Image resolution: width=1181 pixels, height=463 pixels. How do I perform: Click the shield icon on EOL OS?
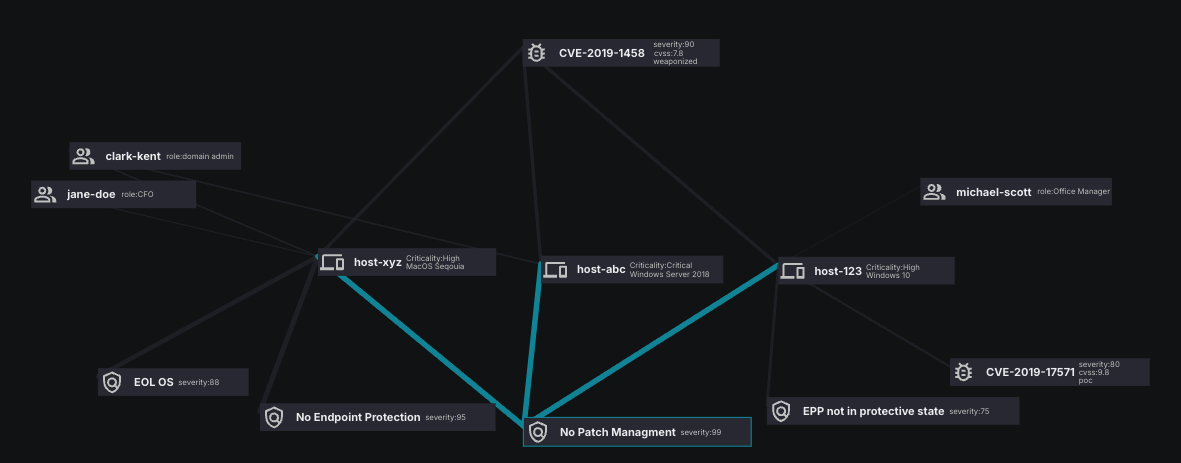112,382
